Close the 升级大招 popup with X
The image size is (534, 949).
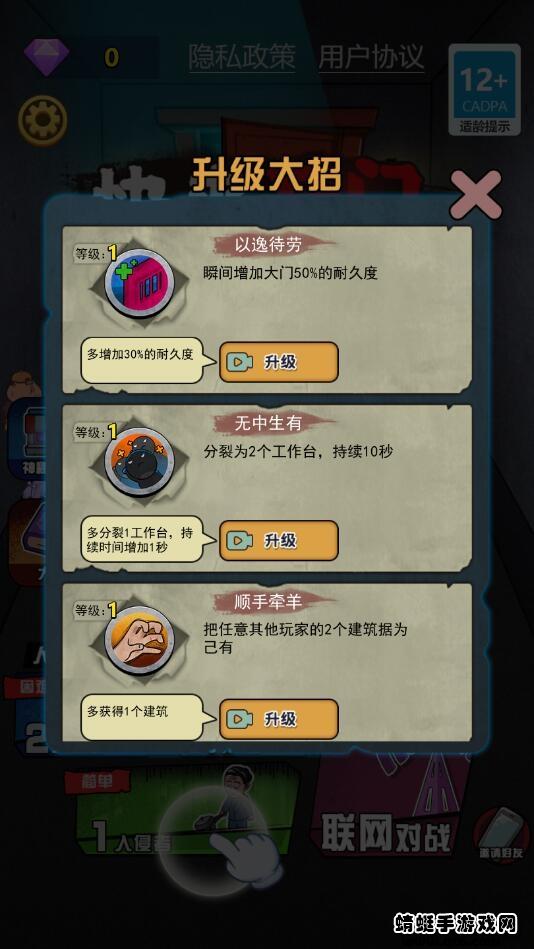476,195
